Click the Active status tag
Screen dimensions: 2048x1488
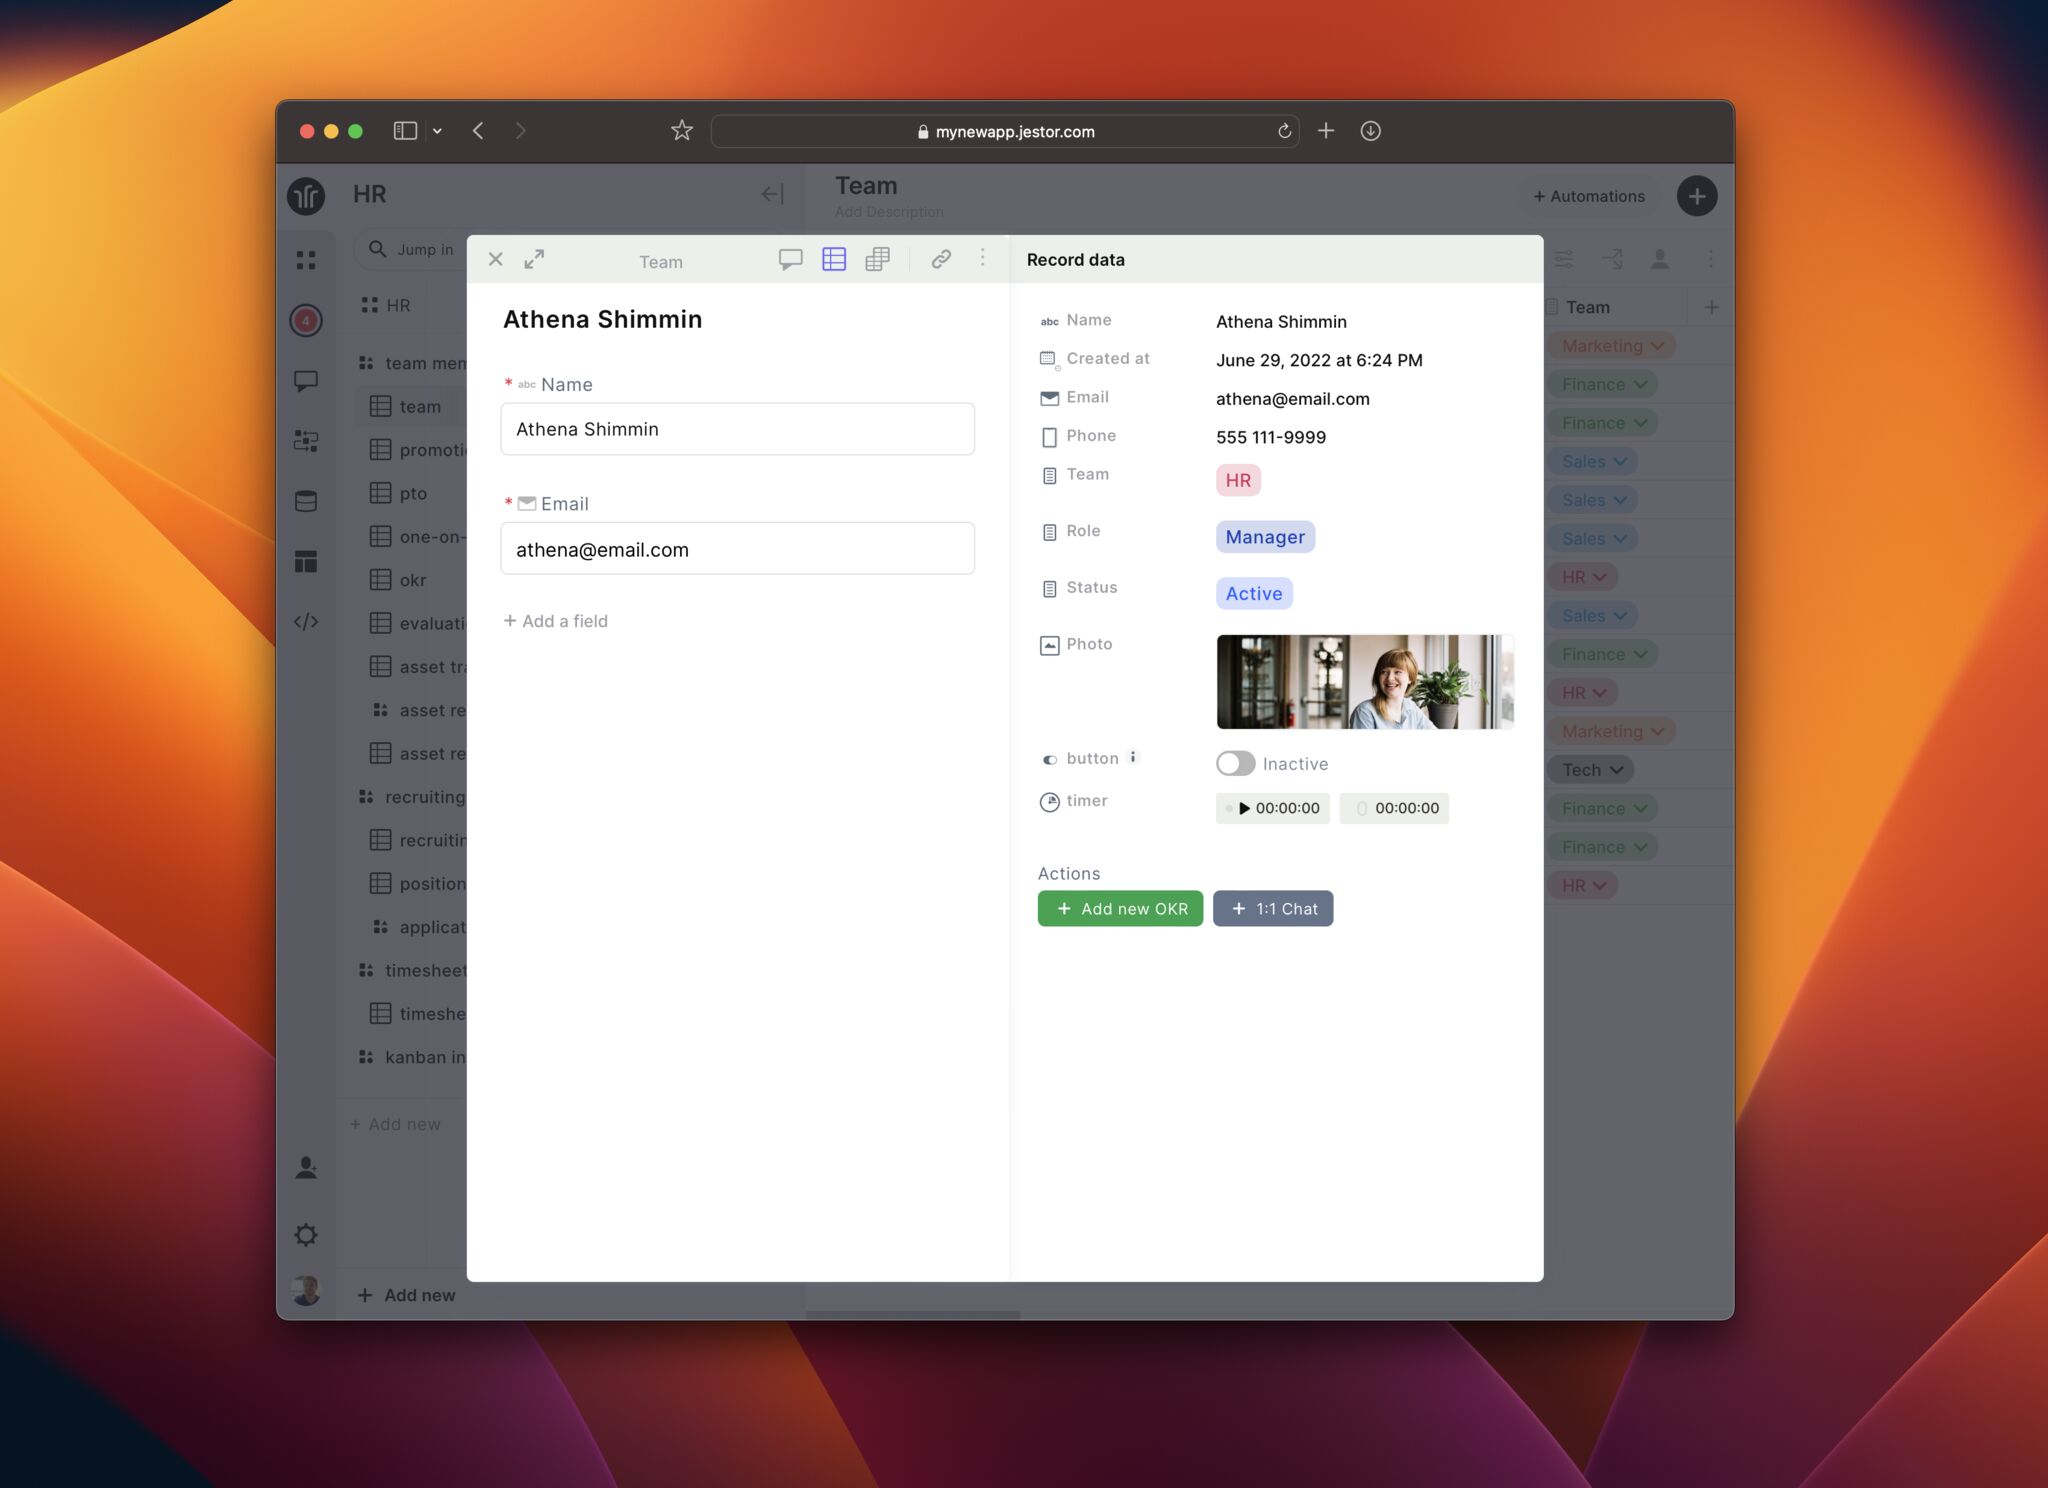coord(1254,594)
